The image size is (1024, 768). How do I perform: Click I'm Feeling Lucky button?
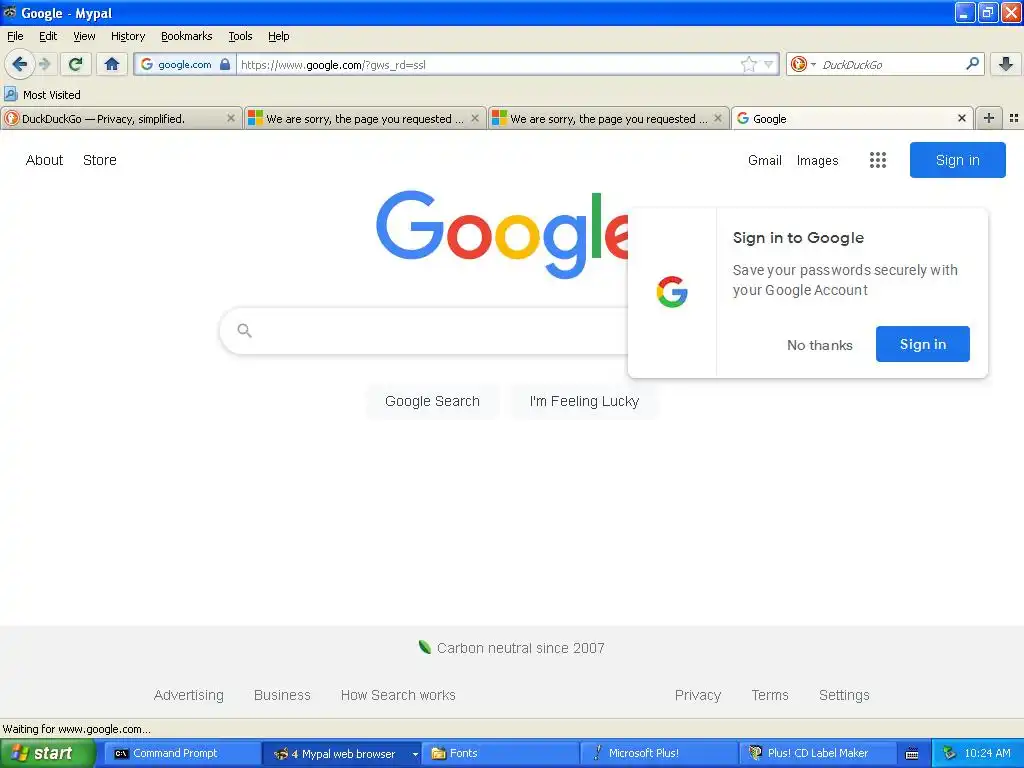click(x=584, y=401)
